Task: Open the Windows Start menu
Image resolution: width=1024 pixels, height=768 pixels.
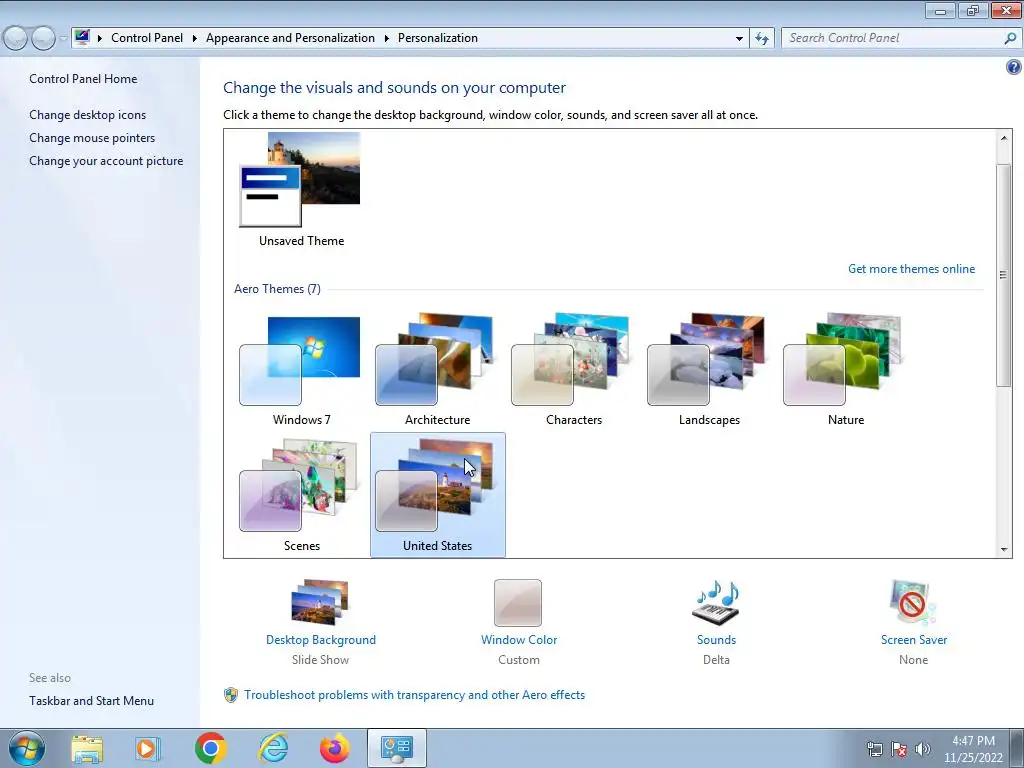Action: [26, 748]
